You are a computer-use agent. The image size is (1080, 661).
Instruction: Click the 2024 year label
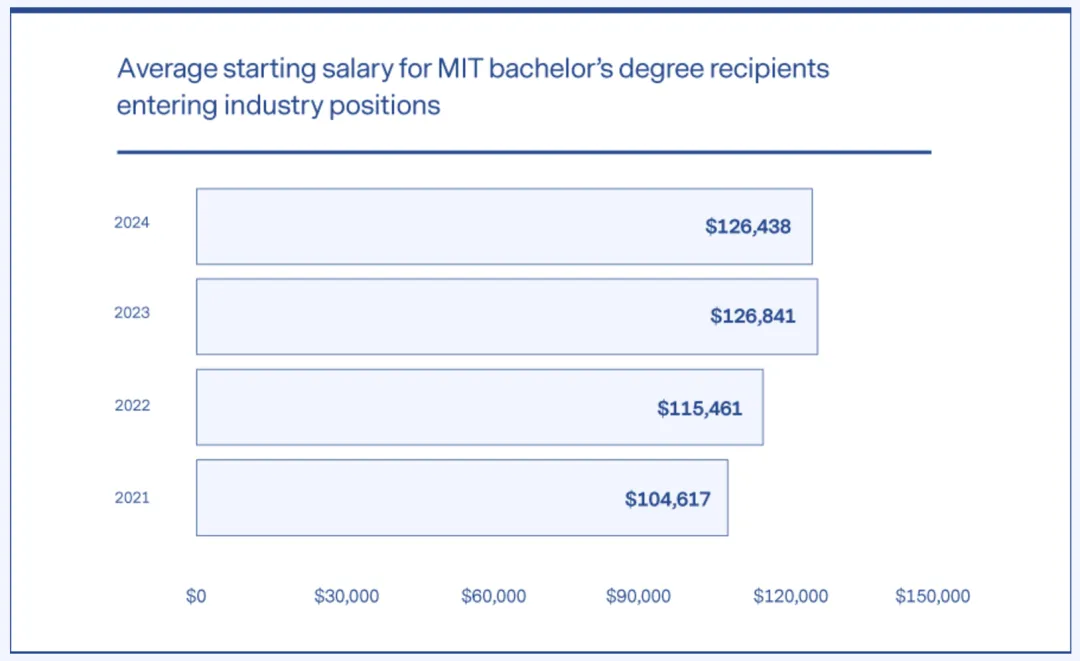coord(132,223)
